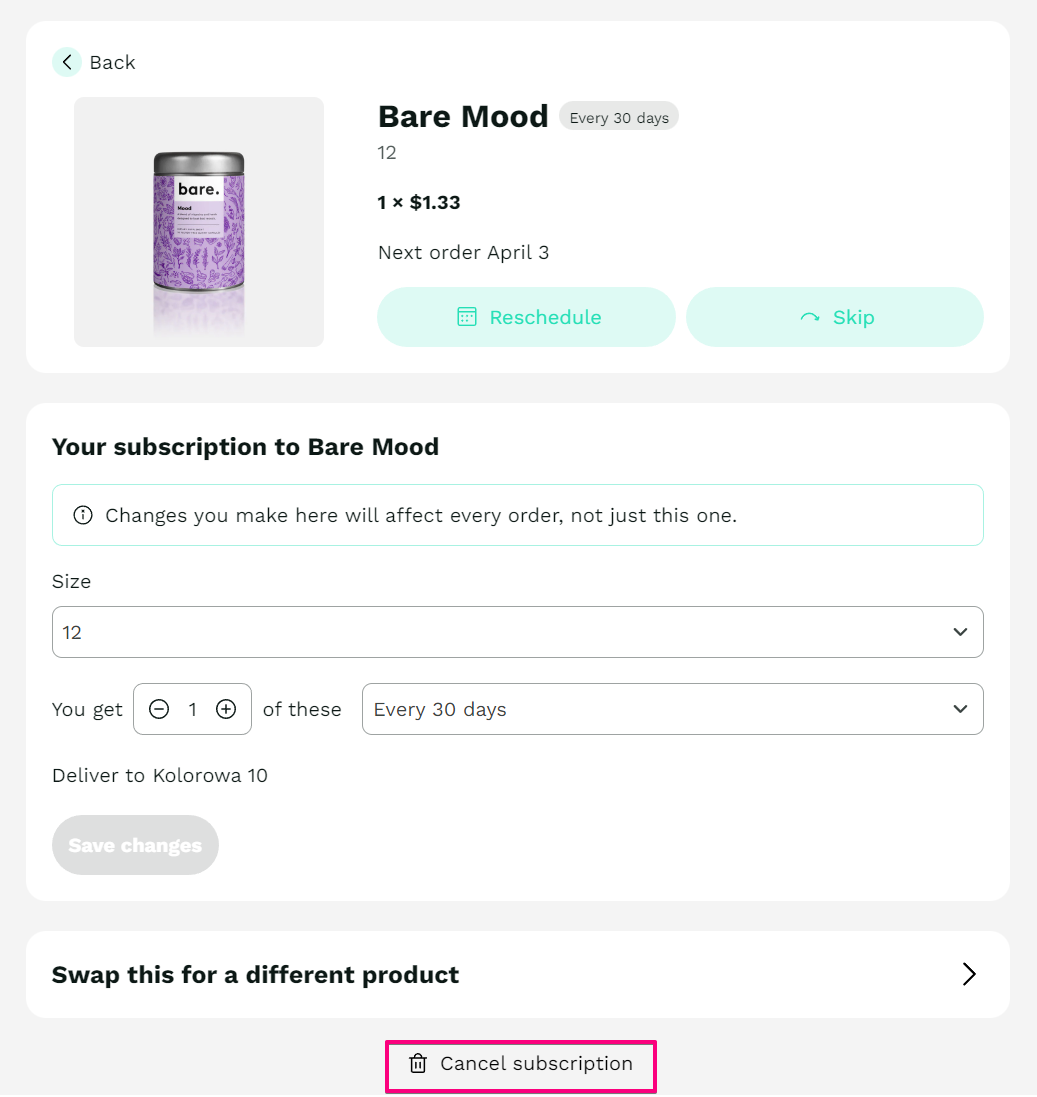Screen dimensions: 1037x1097
Task: Click the Save changes button
Action: pos(135,844)
